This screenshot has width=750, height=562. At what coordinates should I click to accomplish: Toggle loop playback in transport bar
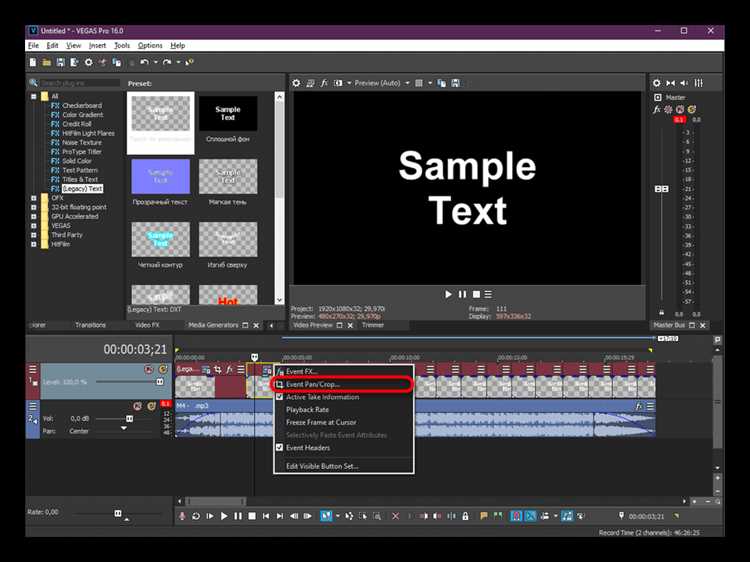pos(196,516)
